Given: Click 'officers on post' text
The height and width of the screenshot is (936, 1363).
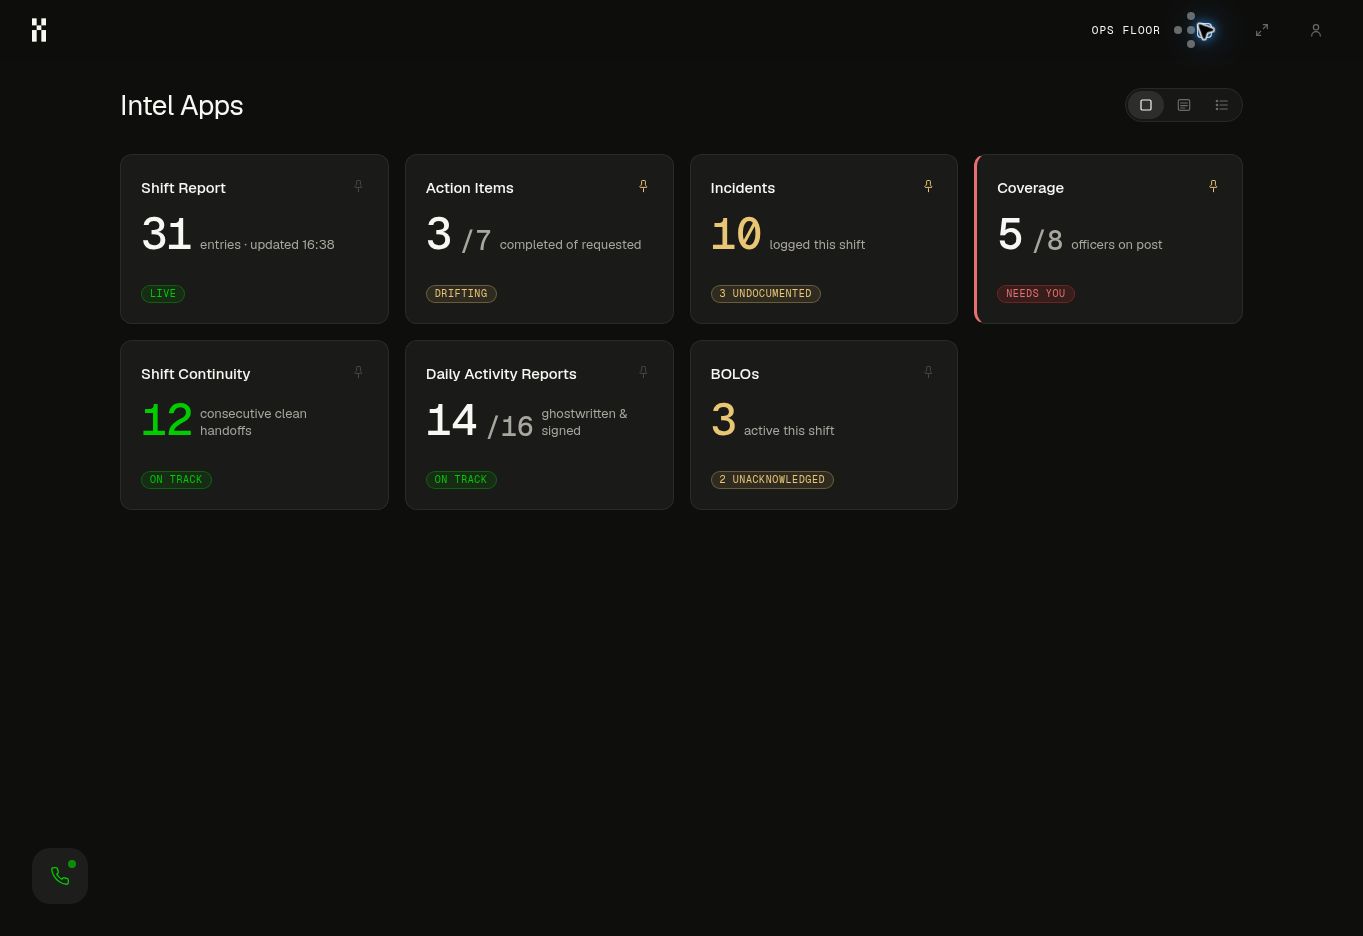Looking at the screenshot, I should [x=1116, y=244].
